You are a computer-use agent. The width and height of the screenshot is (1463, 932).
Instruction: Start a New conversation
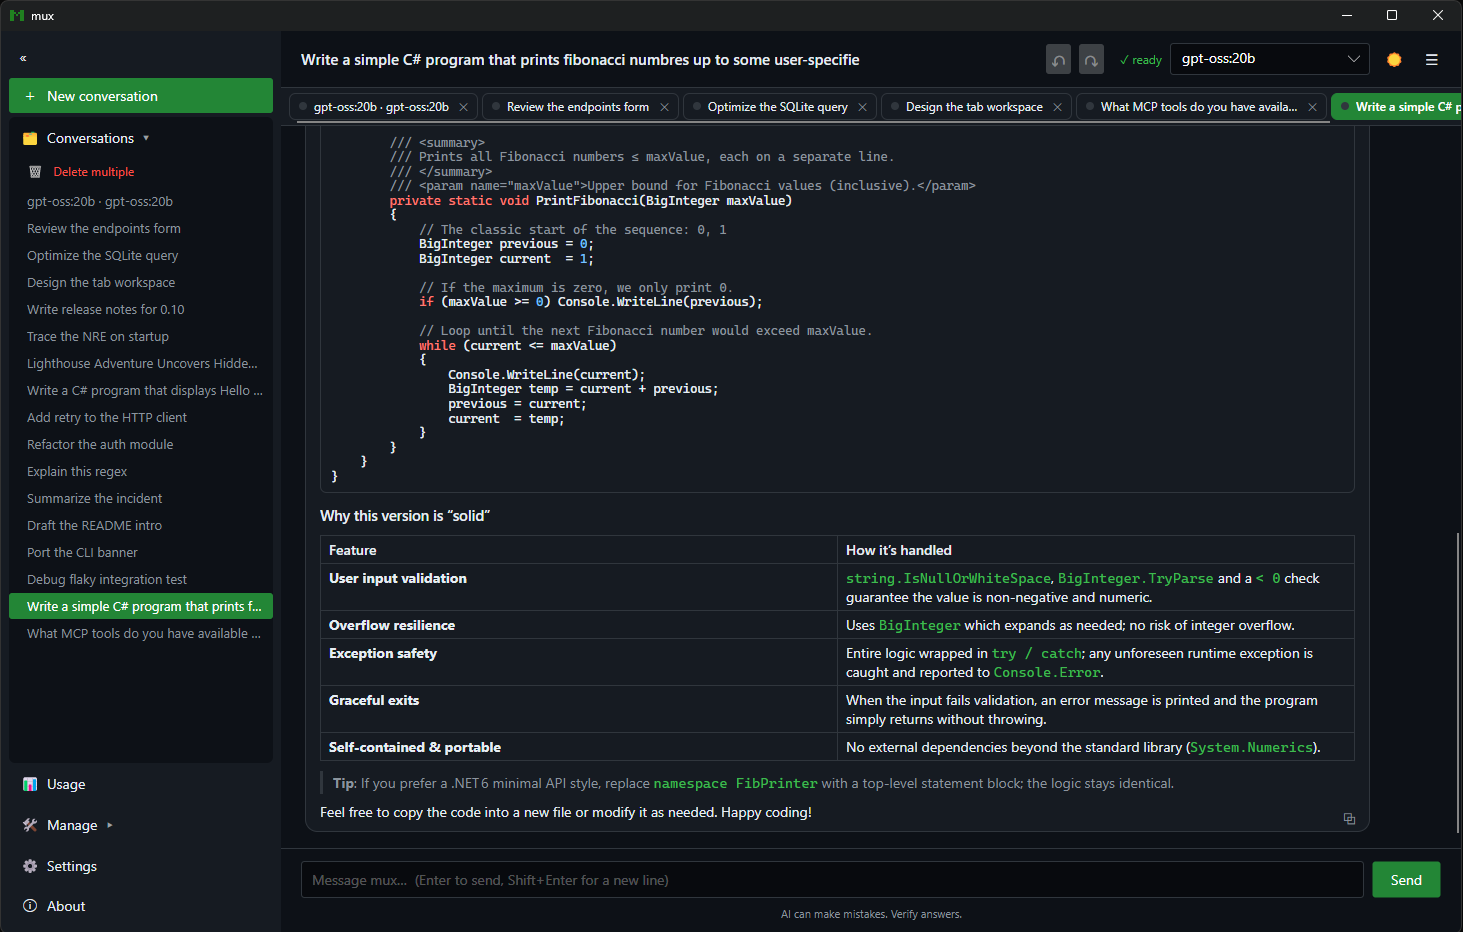click(141, 96)
